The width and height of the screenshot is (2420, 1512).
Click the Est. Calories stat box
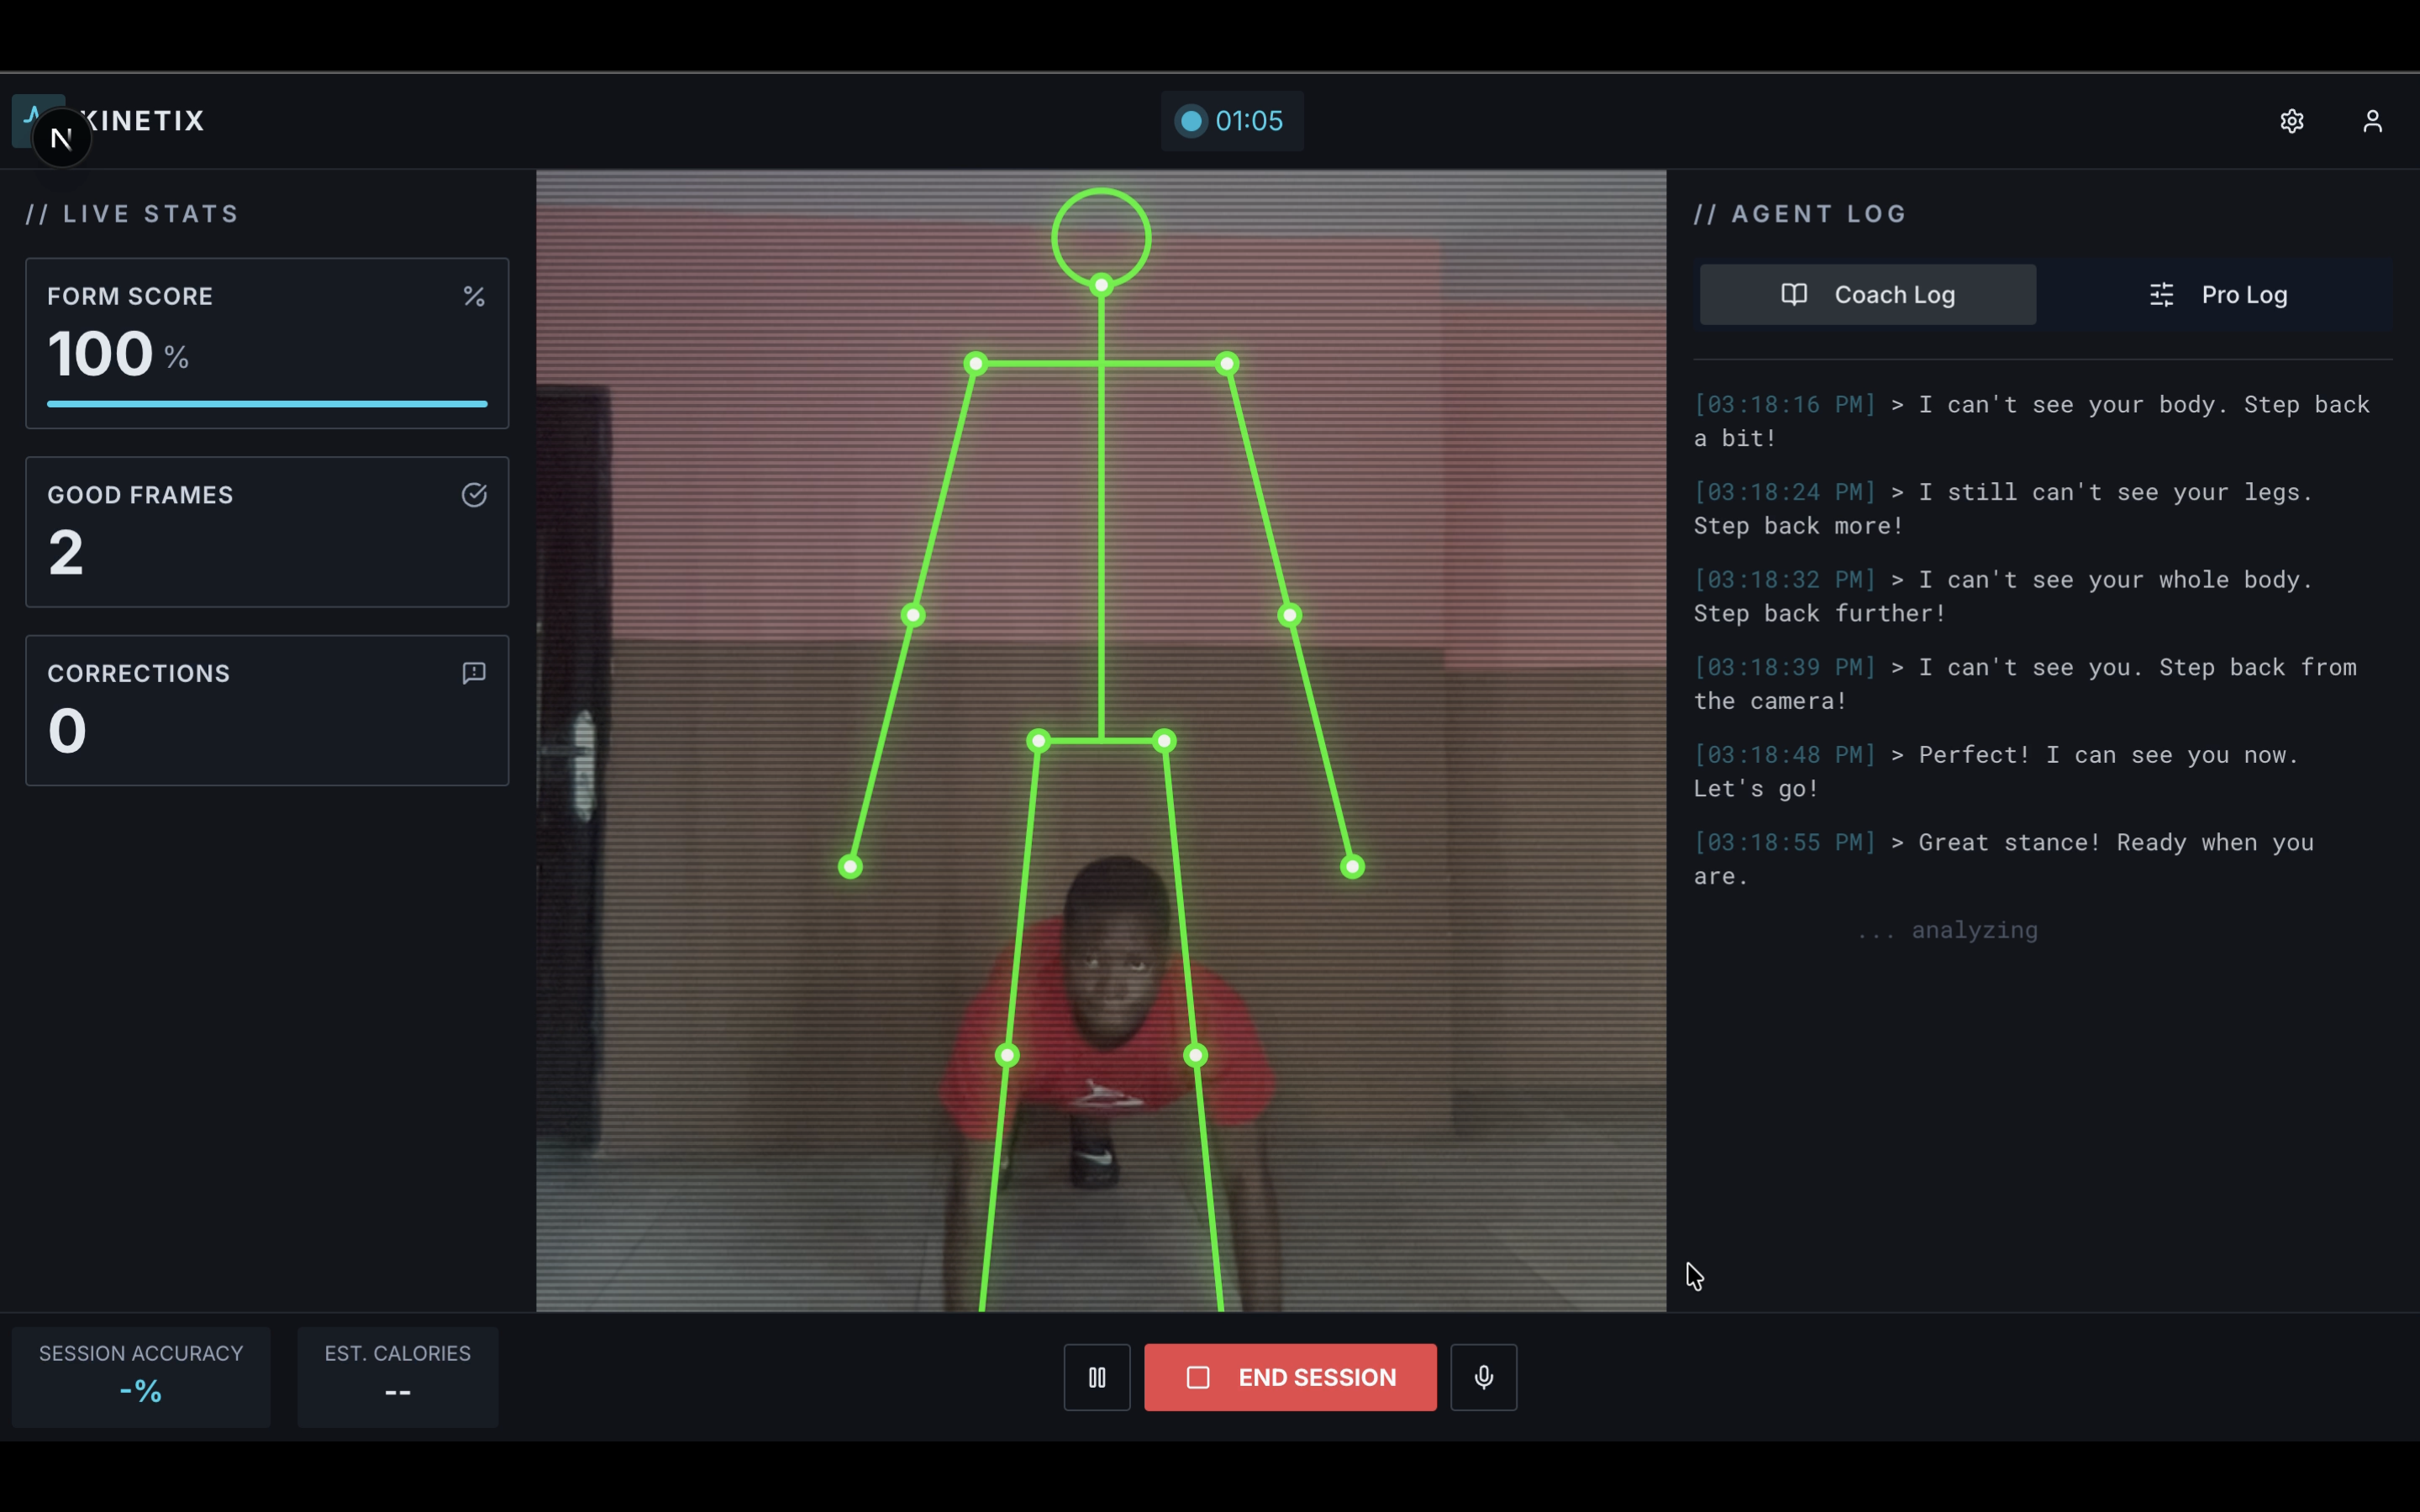[x=397, y=1376]
